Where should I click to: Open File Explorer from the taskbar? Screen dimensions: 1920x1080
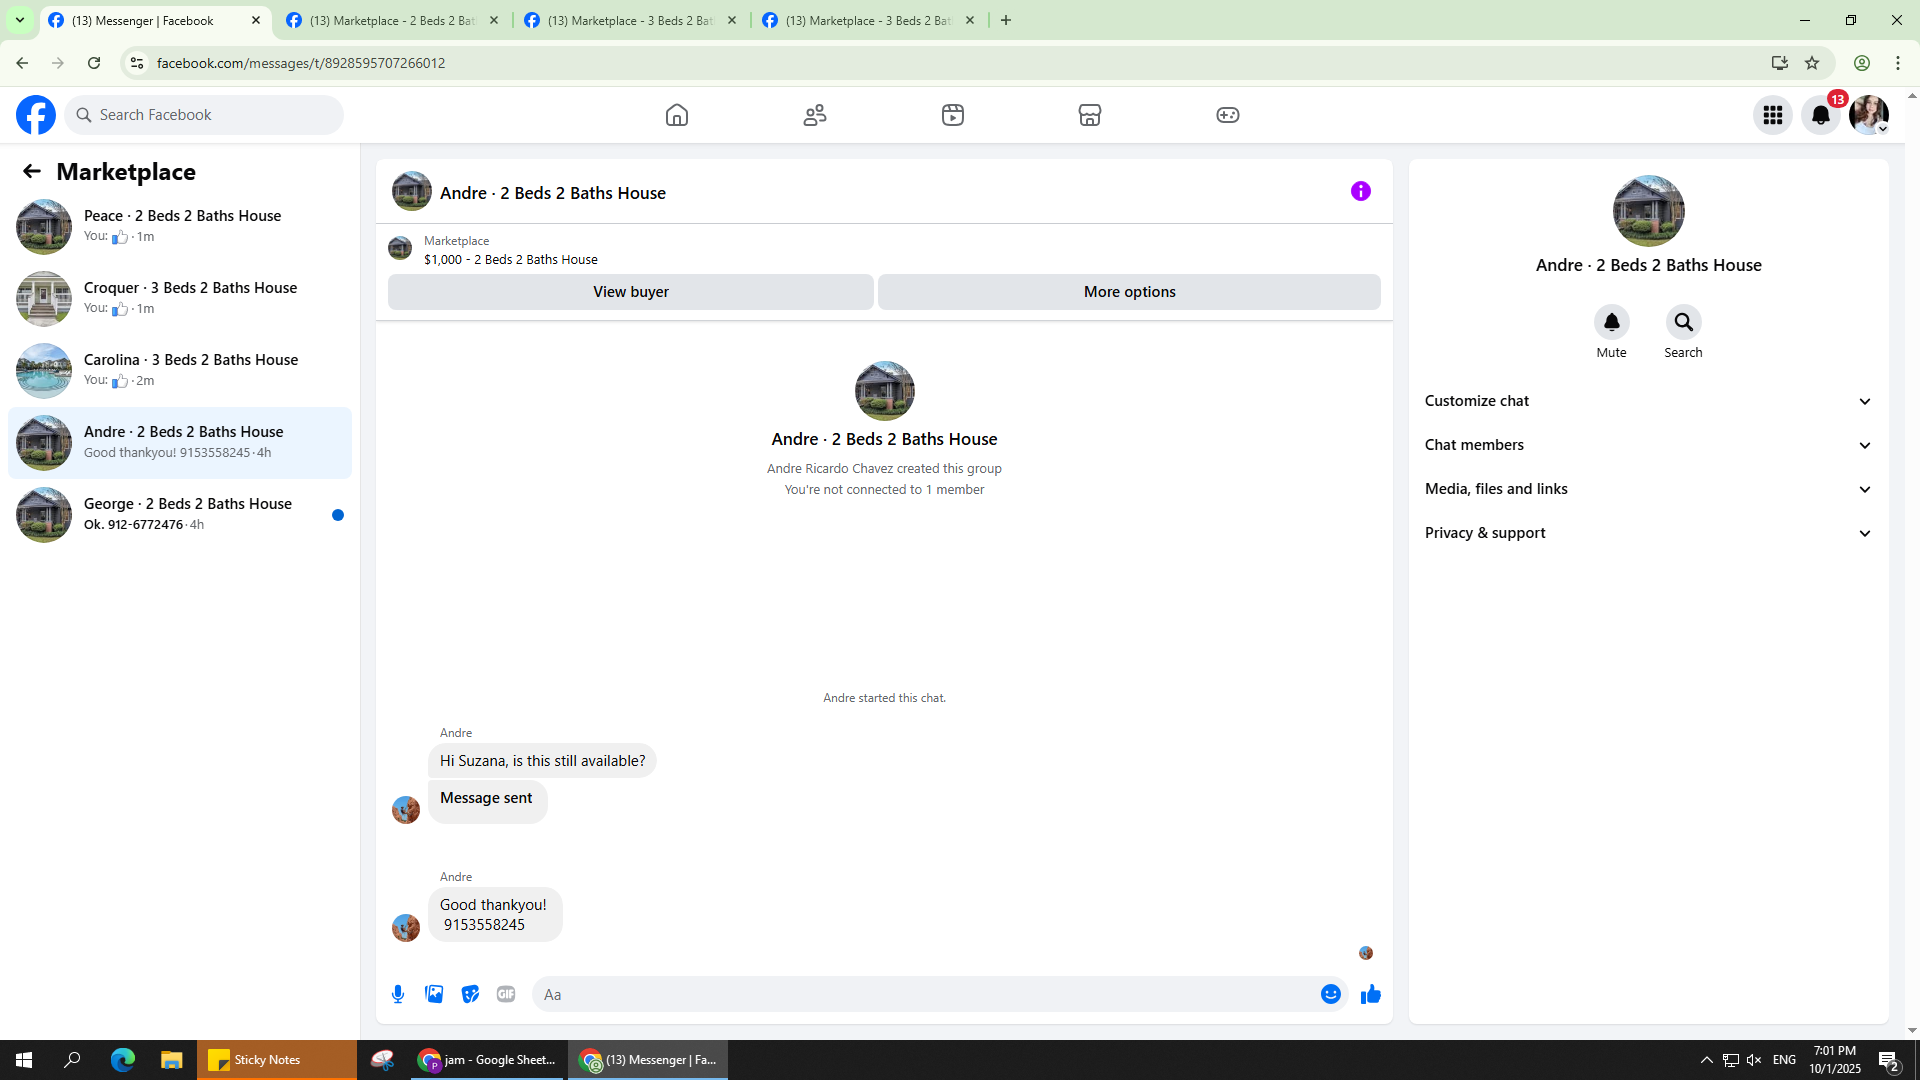click(x=172, y=1060)
